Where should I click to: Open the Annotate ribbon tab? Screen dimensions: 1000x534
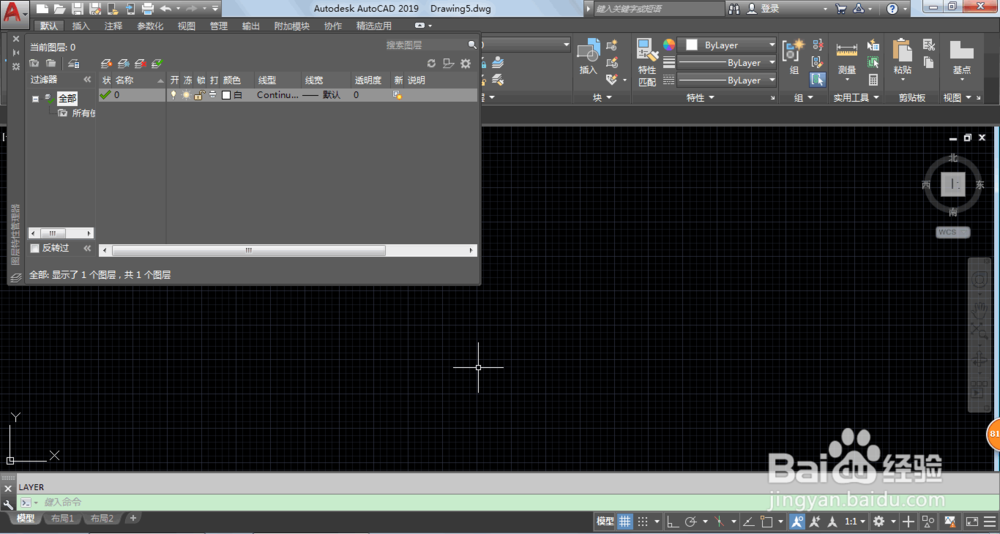point(114,26)
